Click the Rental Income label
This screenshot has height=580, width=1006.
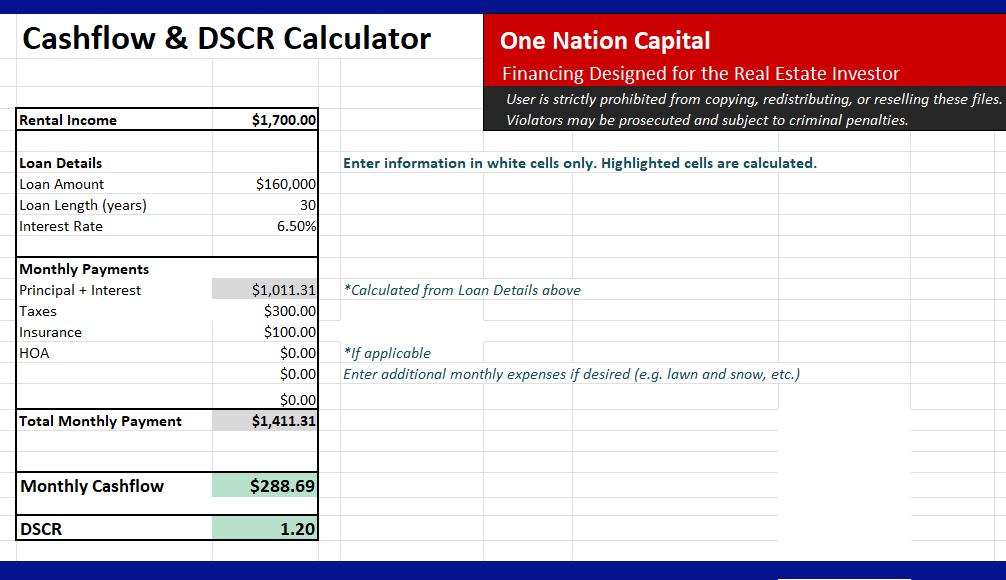(x=68, y=120)
